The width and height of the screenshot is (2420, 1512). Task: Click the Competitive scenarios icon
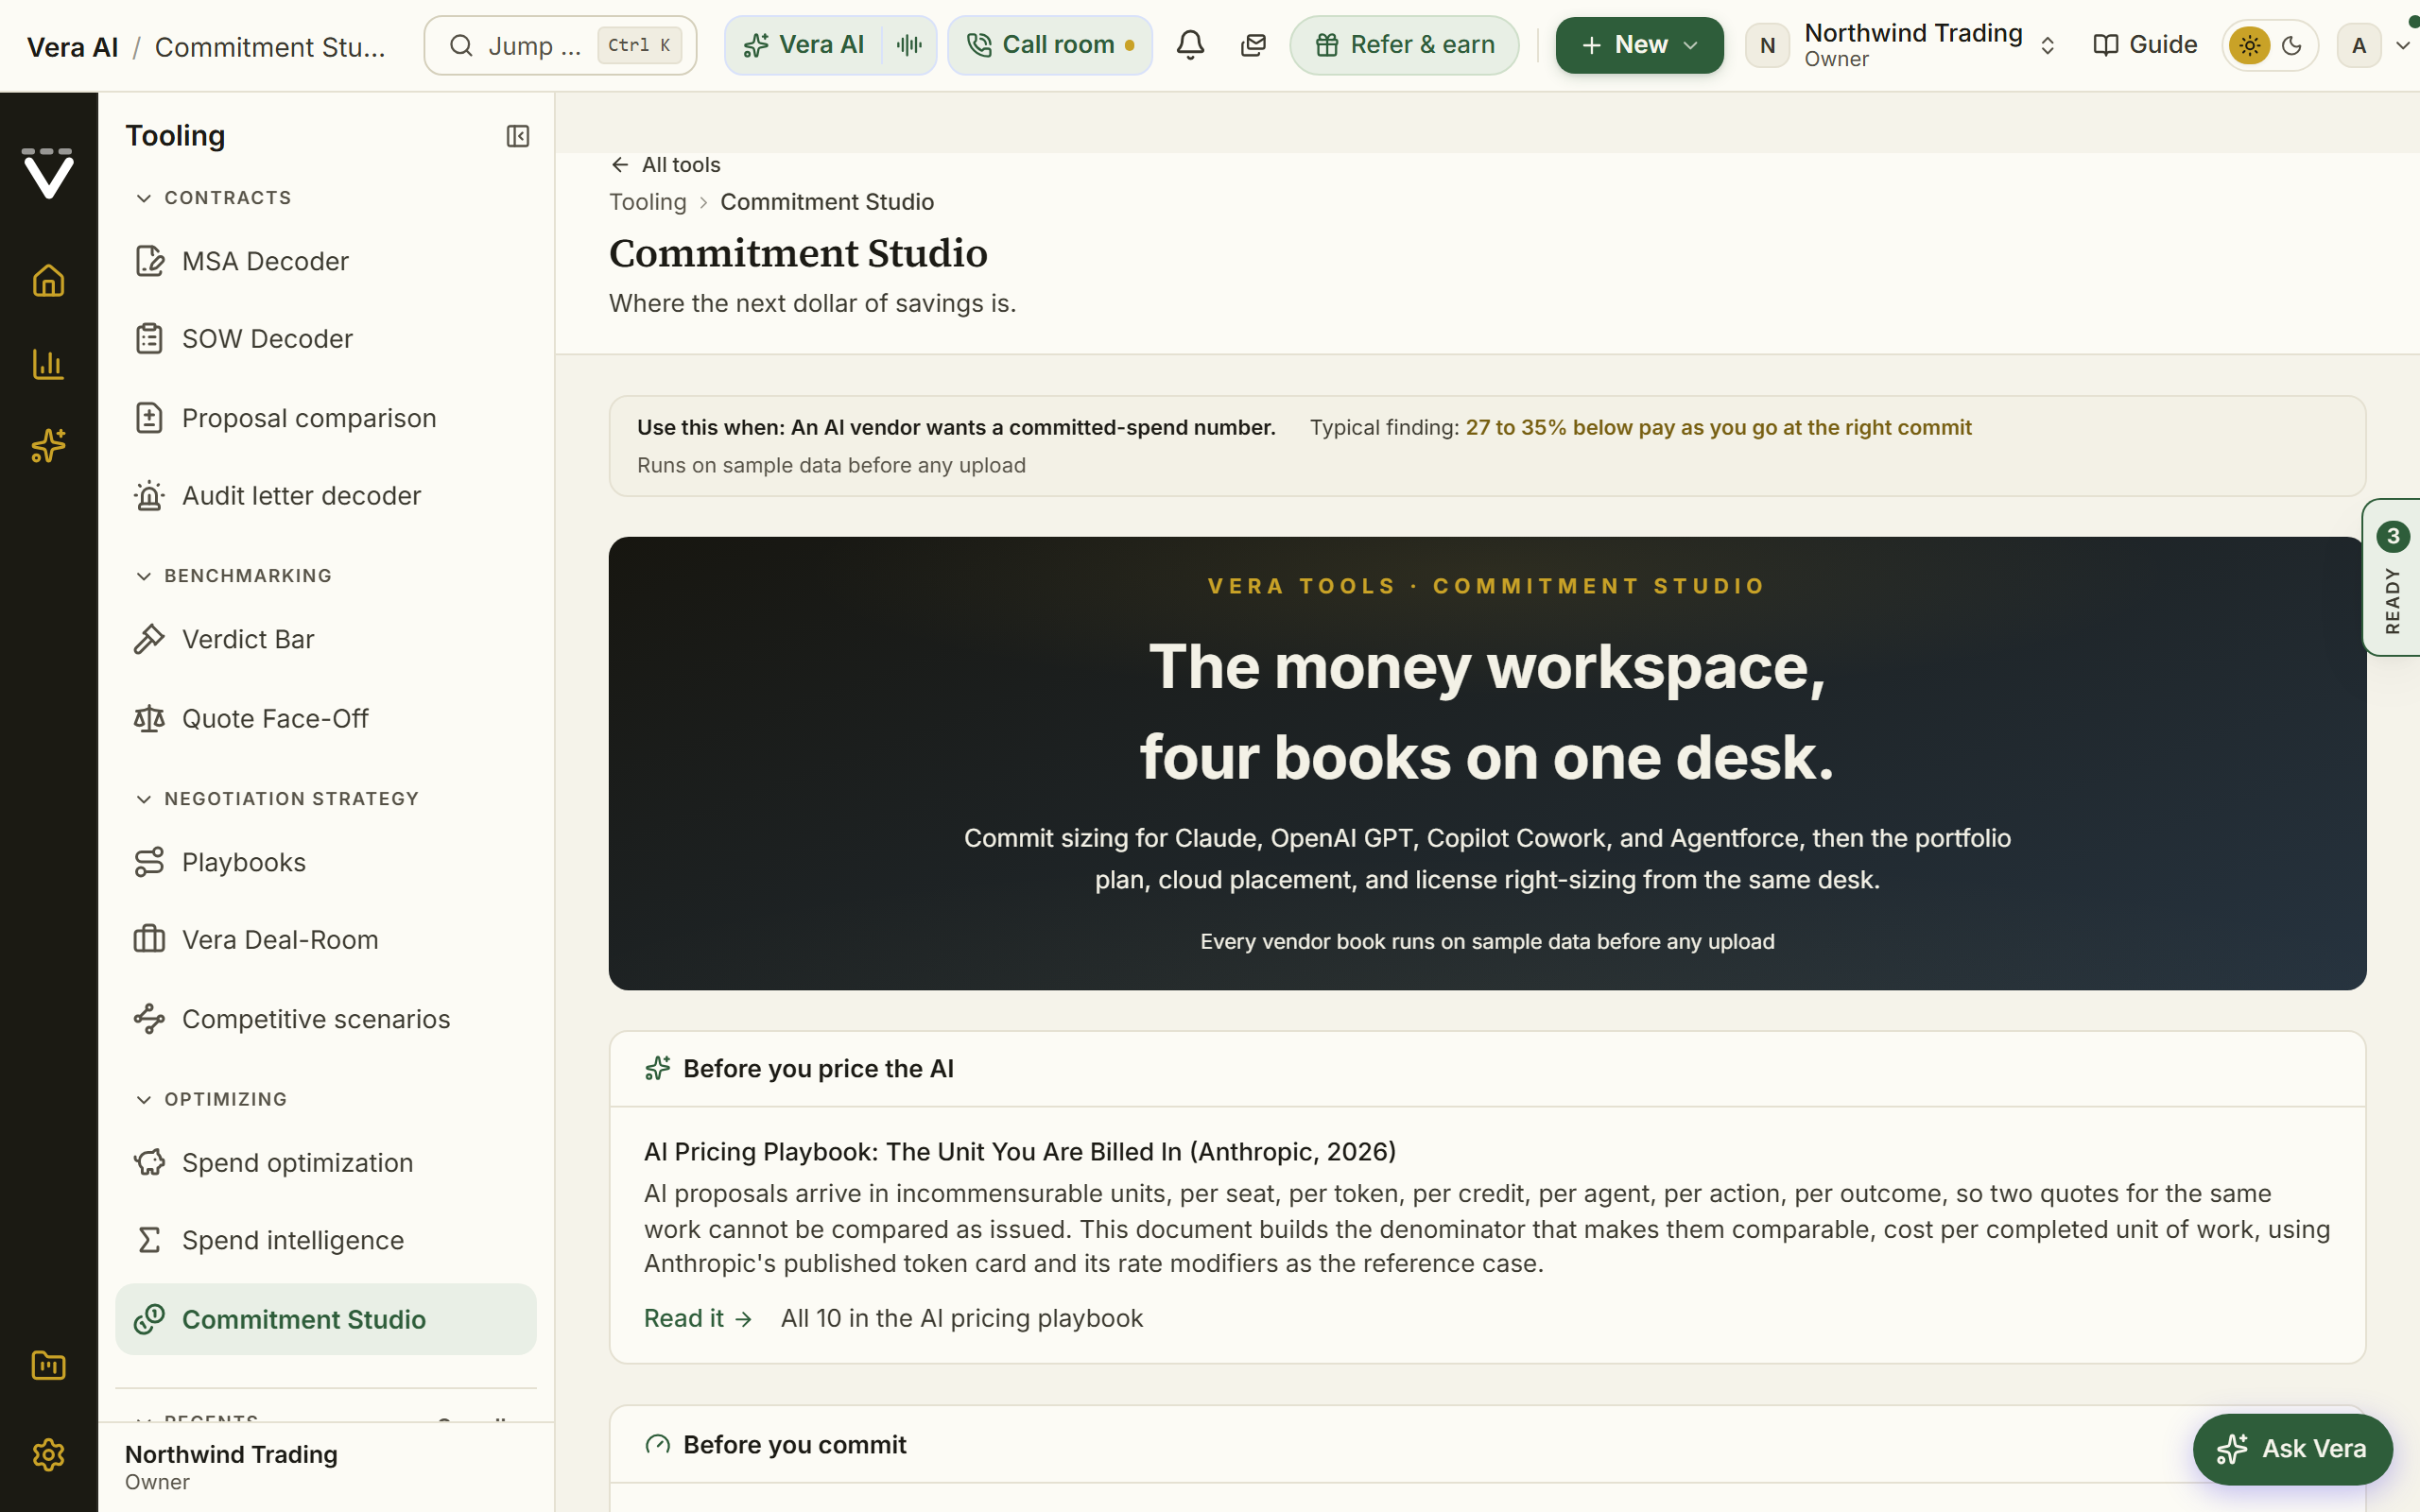149,1019
